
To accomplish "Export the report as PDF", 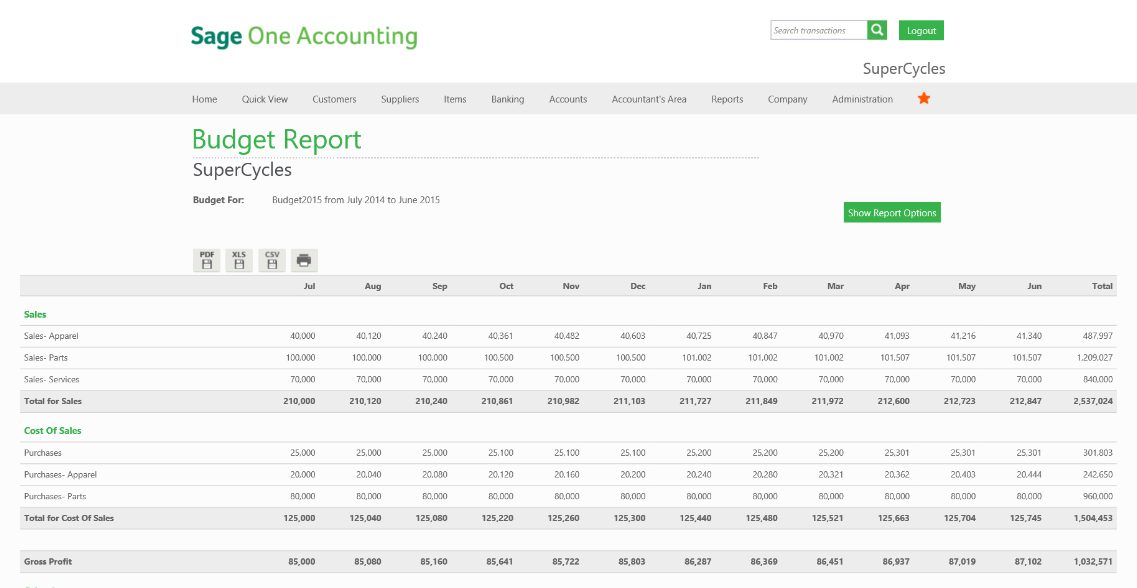I will click(x=207, y=260).
